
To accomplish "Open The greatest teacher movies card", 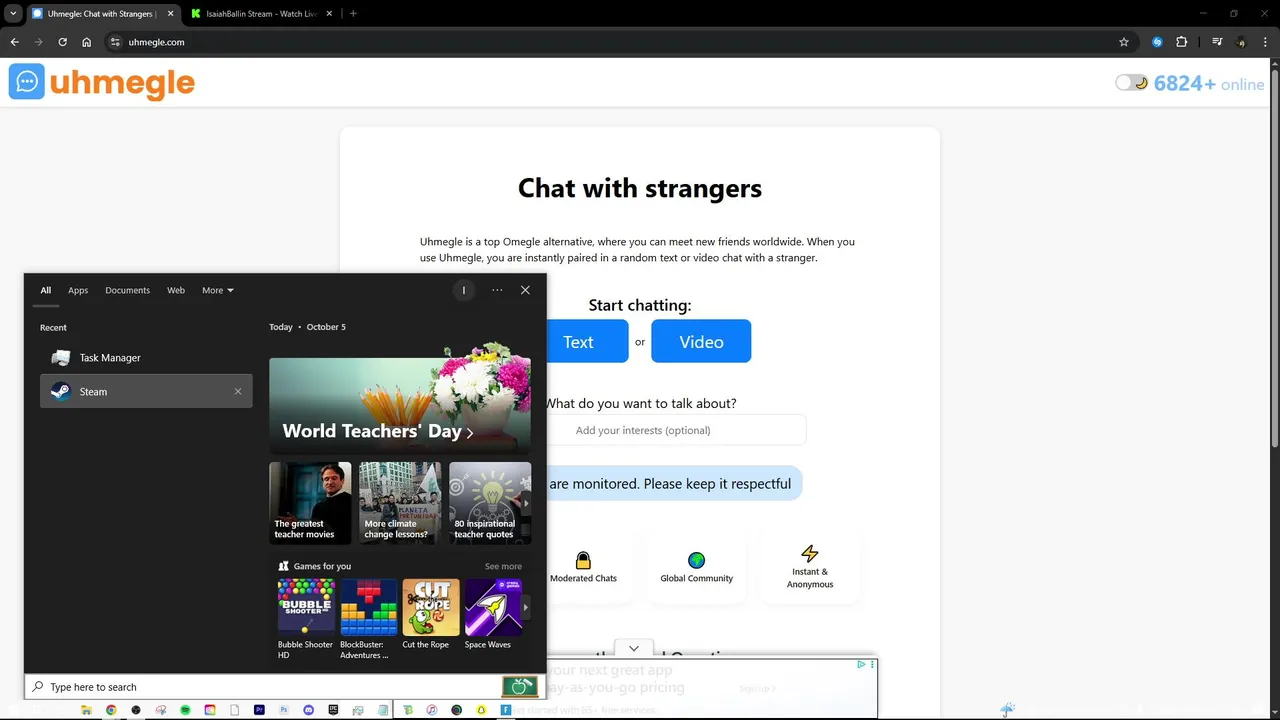I will point(310,503).
